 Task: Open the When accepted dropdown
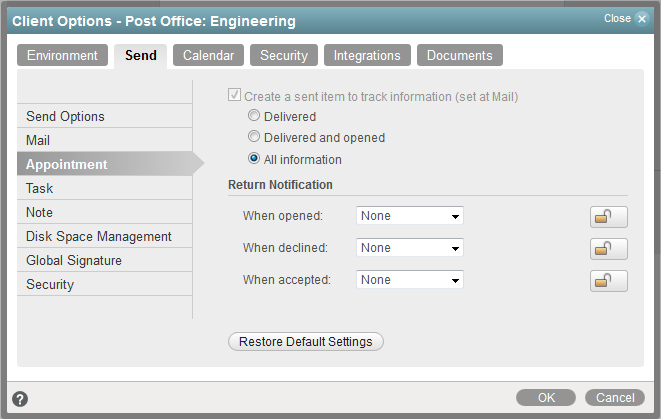(x=410, y=280)
